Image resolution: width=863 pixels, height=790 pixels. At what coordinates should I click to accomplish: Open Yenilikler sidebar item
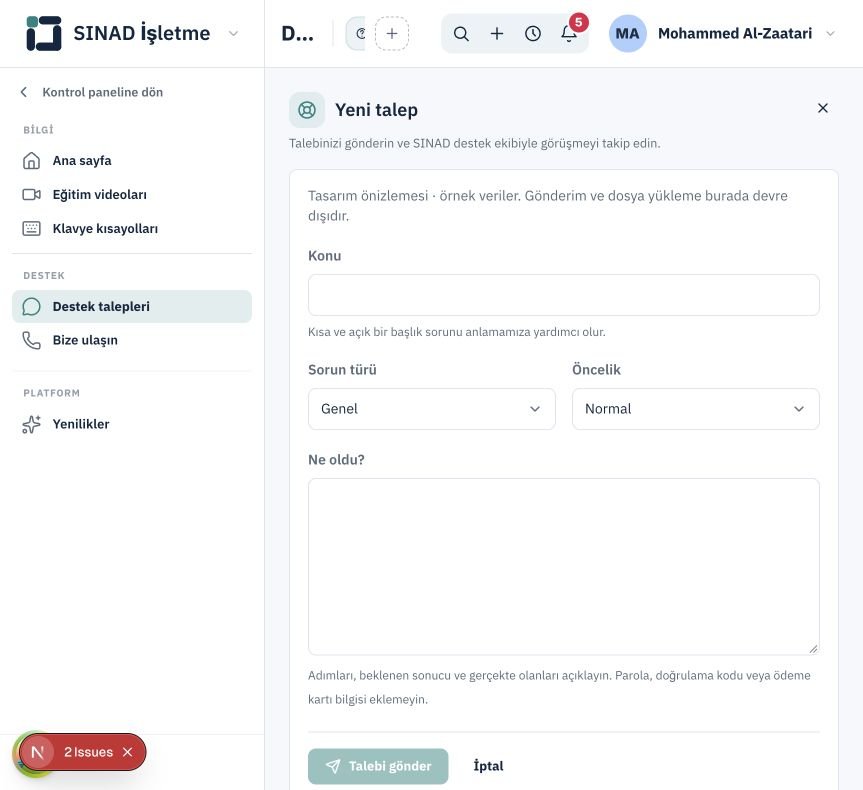coord(132,424)
